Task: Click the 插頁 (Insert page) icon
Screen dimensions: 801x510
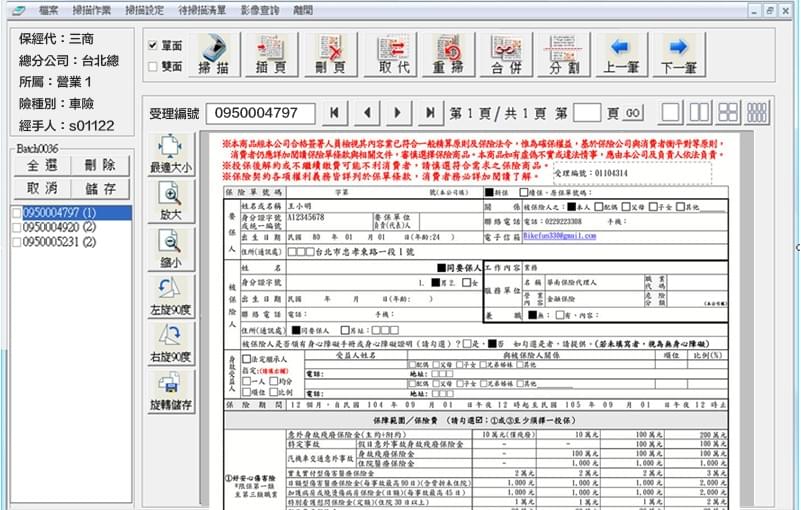Action: pos(273,54)
